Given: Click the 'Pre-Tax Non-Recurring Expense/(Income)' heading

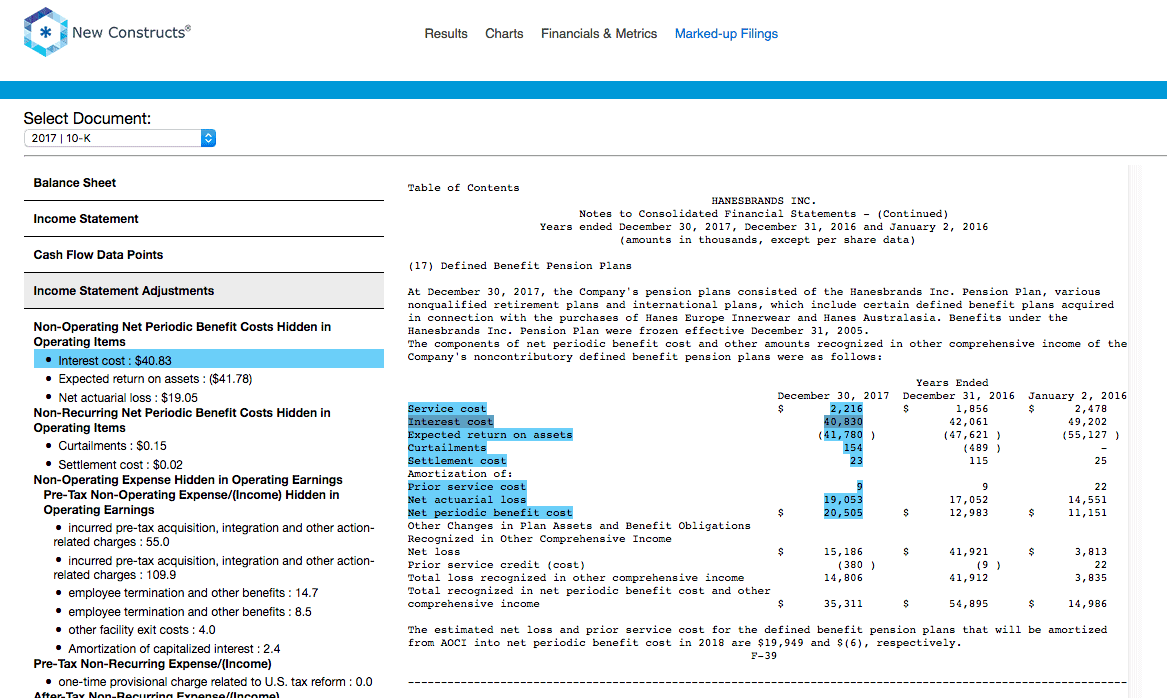Looking at the screenshot, I should [152, 664].
